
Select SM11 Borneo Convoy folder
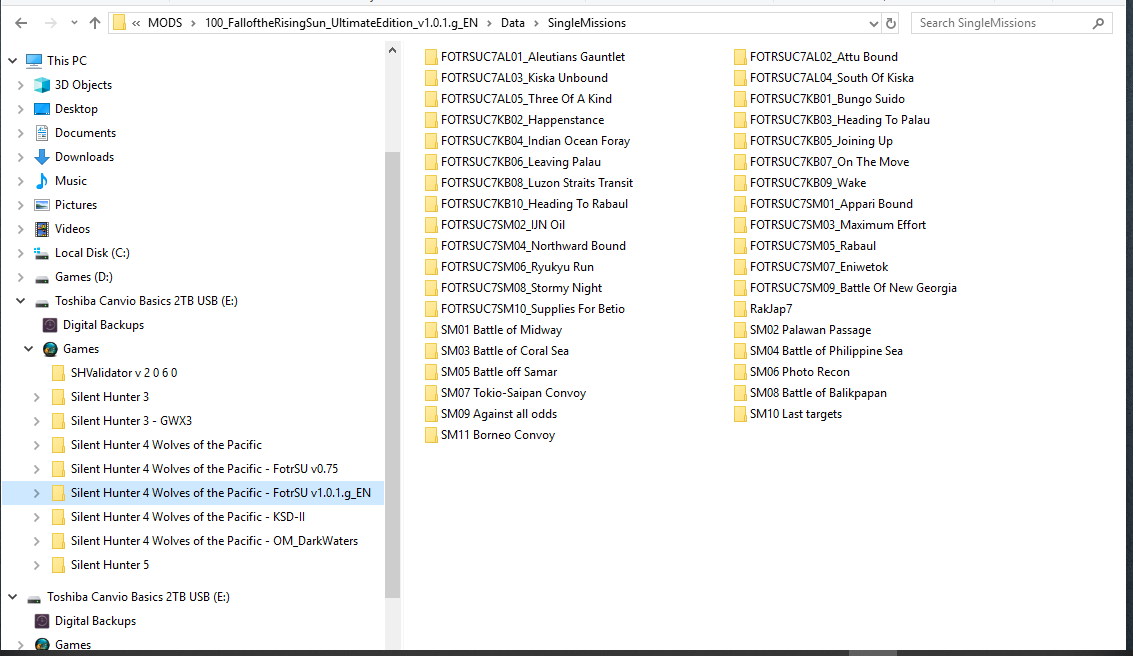click(498, 435)
